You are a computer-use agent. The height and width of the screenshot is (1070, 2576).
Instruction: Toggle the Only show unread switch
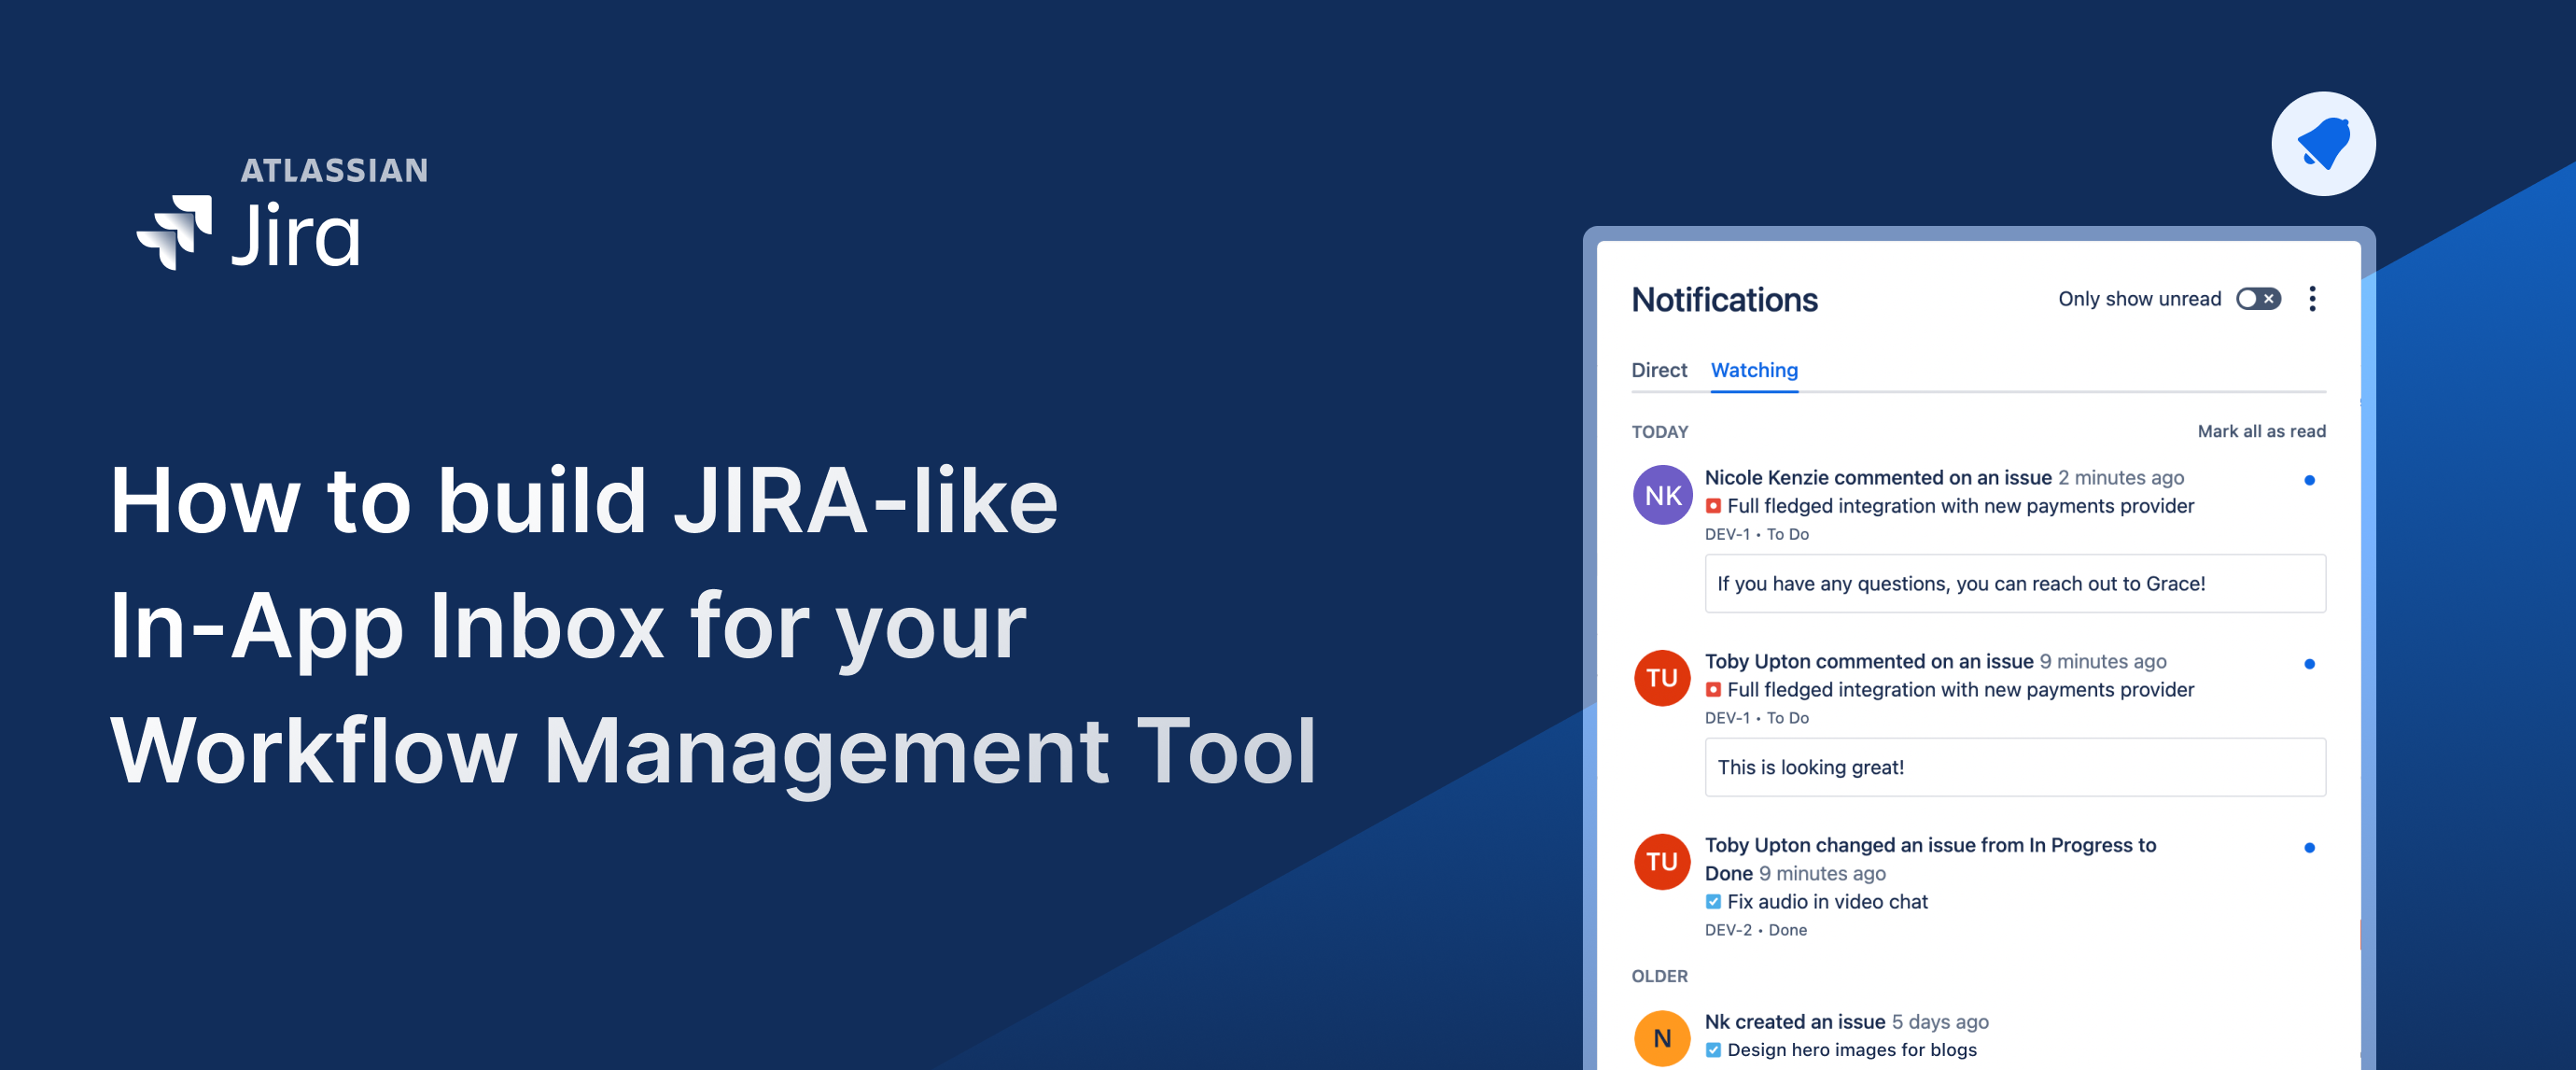click(2258, 299)
